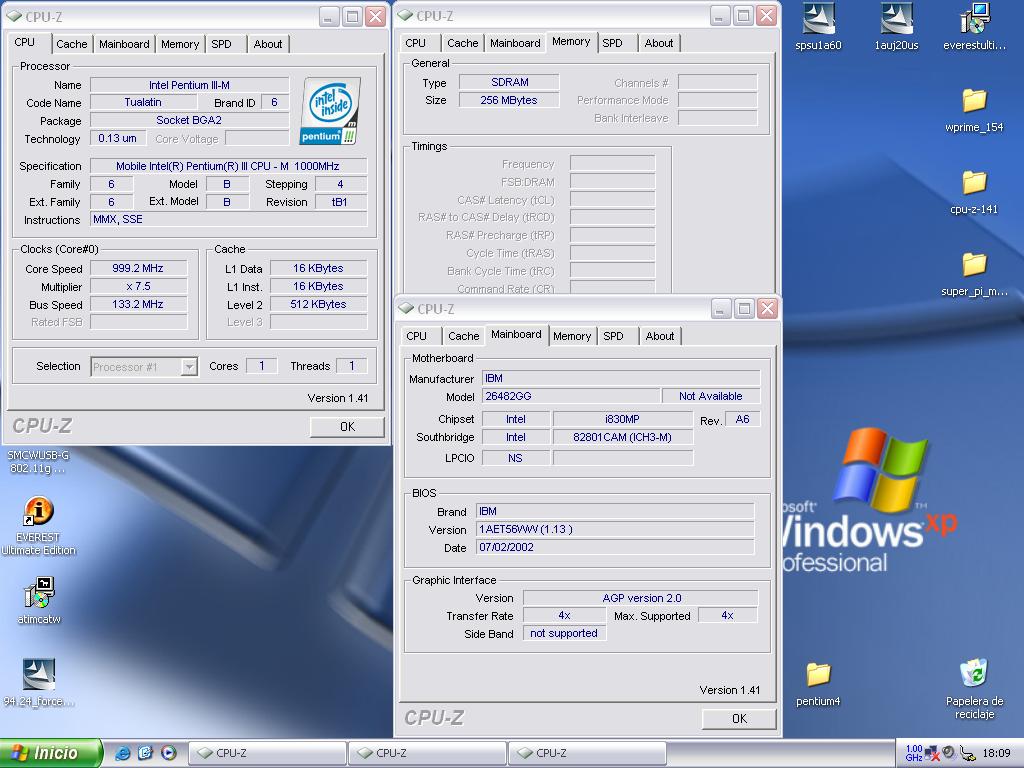This screenshot has width=1024, height=768.
Task: Click the Bus Speed 133.2 MHz value
Action: [x=138, y=304]
